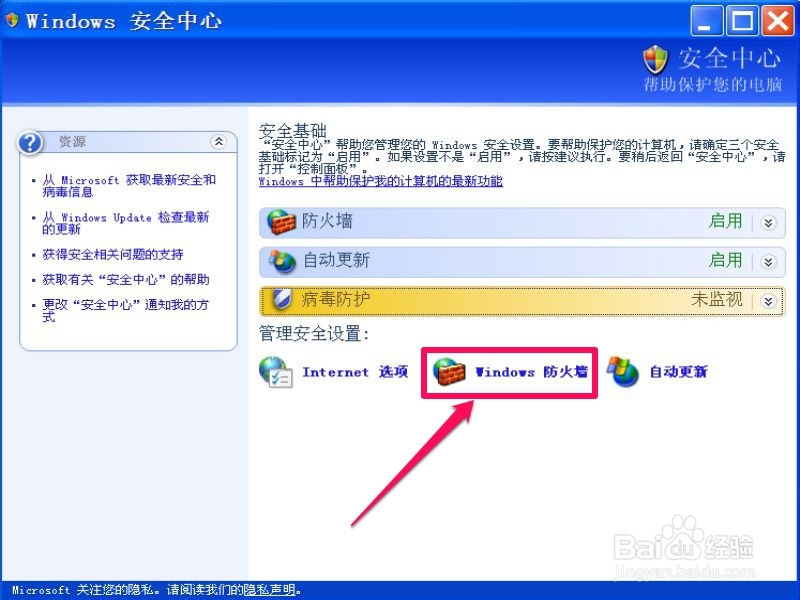The image size is (800, 600).
Task: Click the blue question mark help icon
Action: (x=30, y=143)
